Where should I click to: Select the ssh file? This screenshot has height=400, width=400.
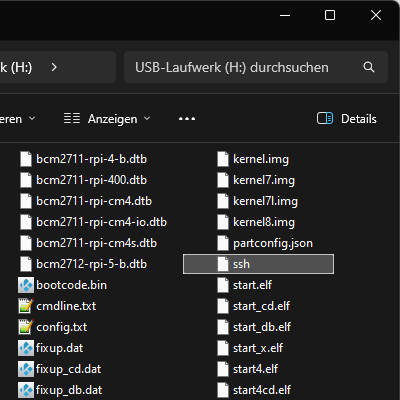258,264
